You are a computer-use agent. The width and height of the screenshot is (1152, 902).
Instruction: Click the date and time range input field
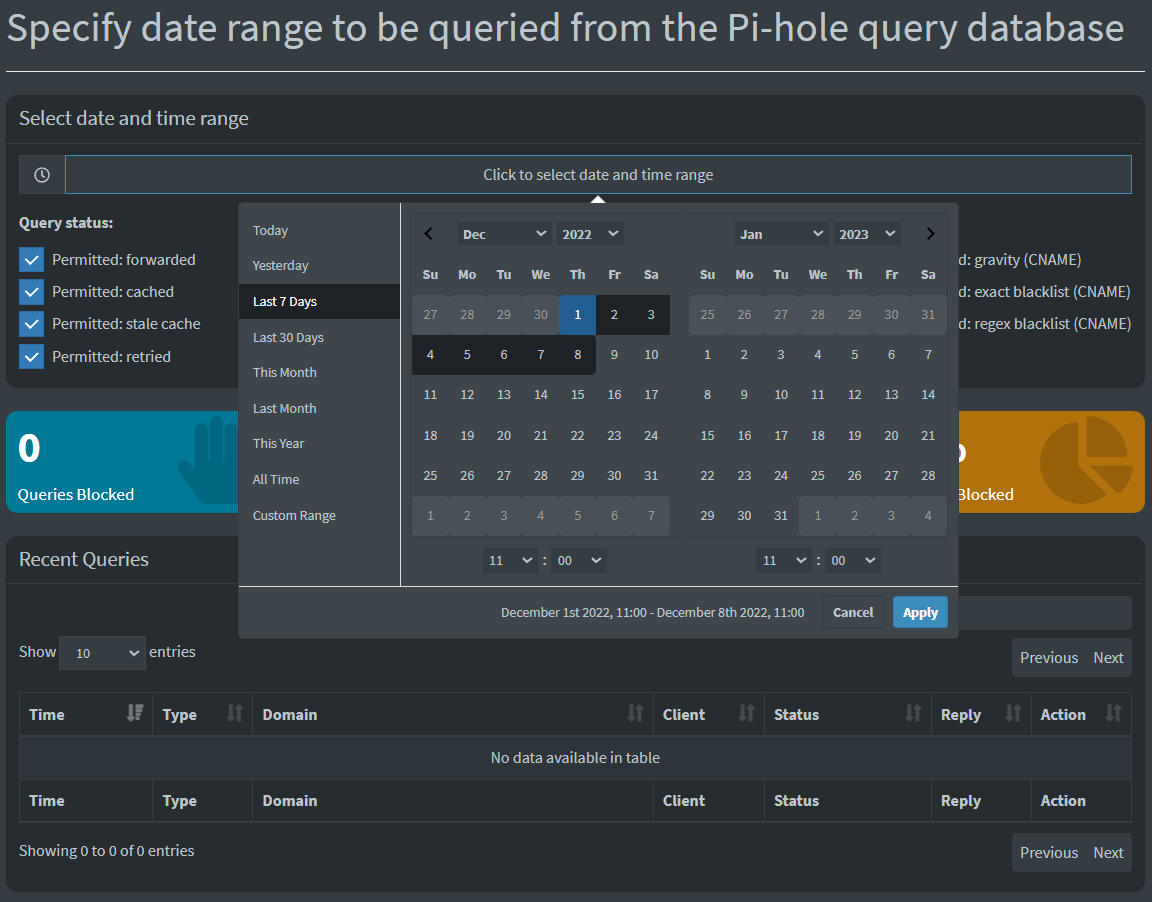click(598, 175)
